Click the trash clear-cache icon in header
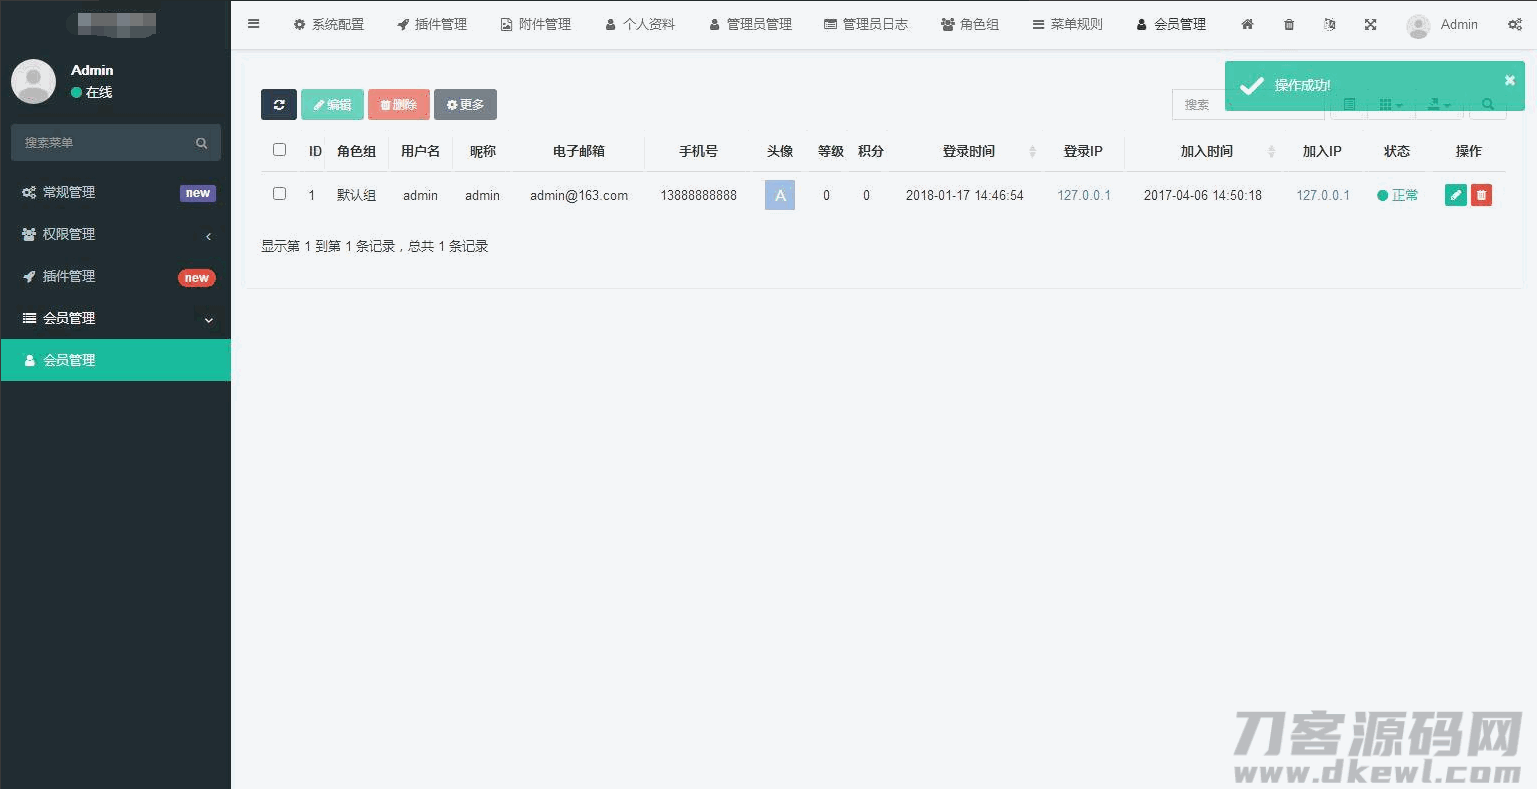 pos(1289,25)
